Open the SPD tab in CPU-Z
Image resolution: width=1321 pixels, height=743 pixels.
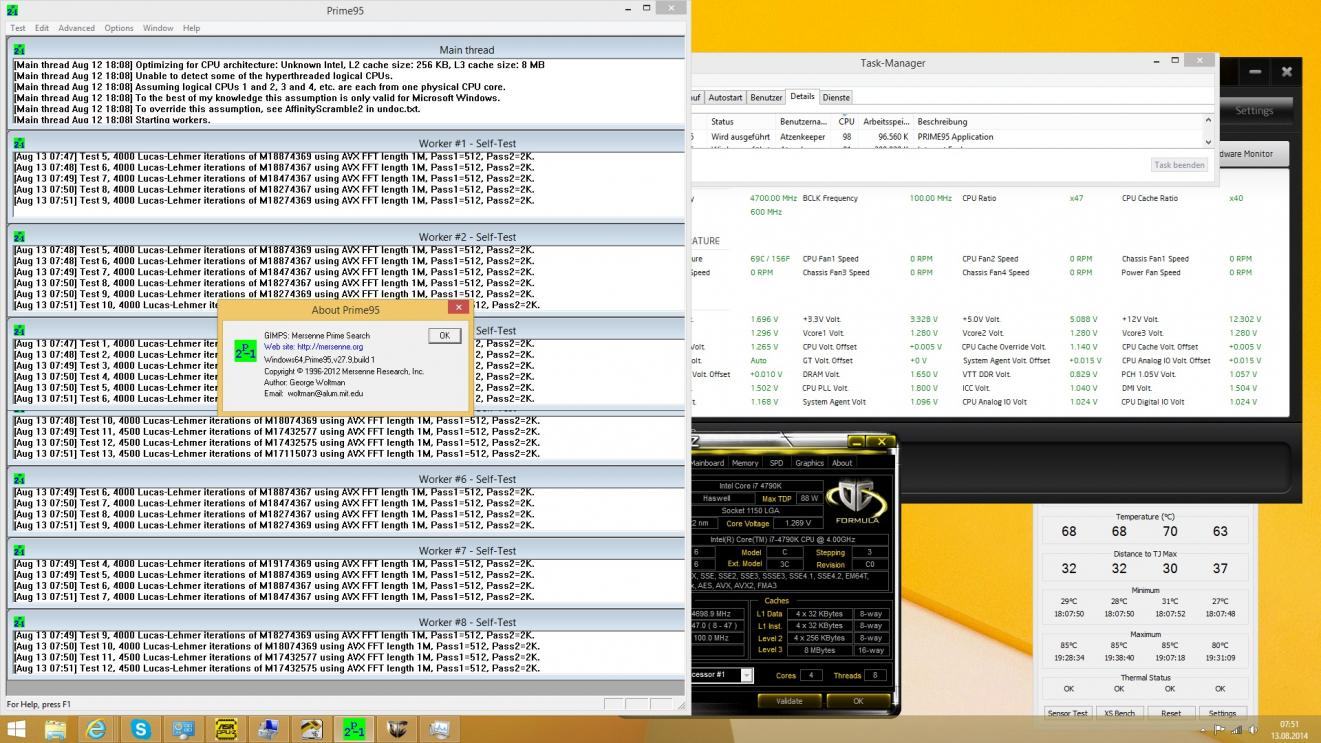pos(776,463)
